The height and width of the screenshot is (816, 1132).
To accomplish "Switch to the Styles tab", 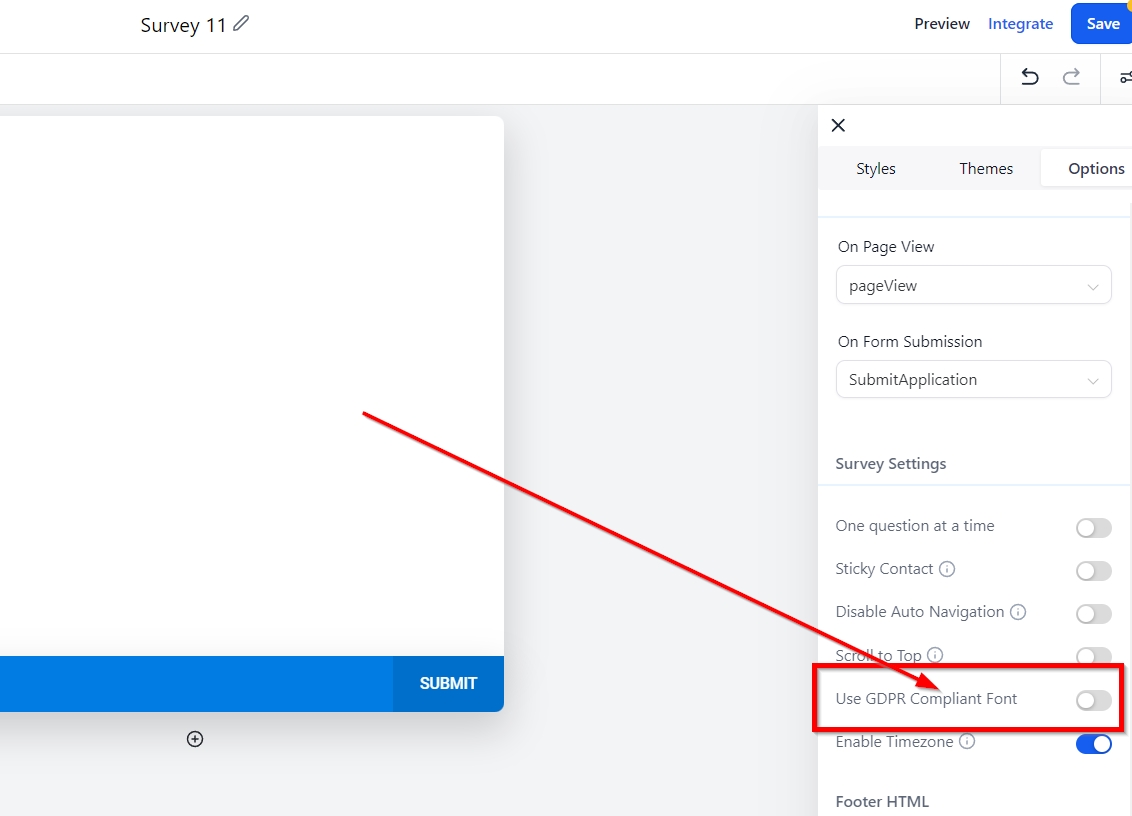I will (x=876, y=169).
